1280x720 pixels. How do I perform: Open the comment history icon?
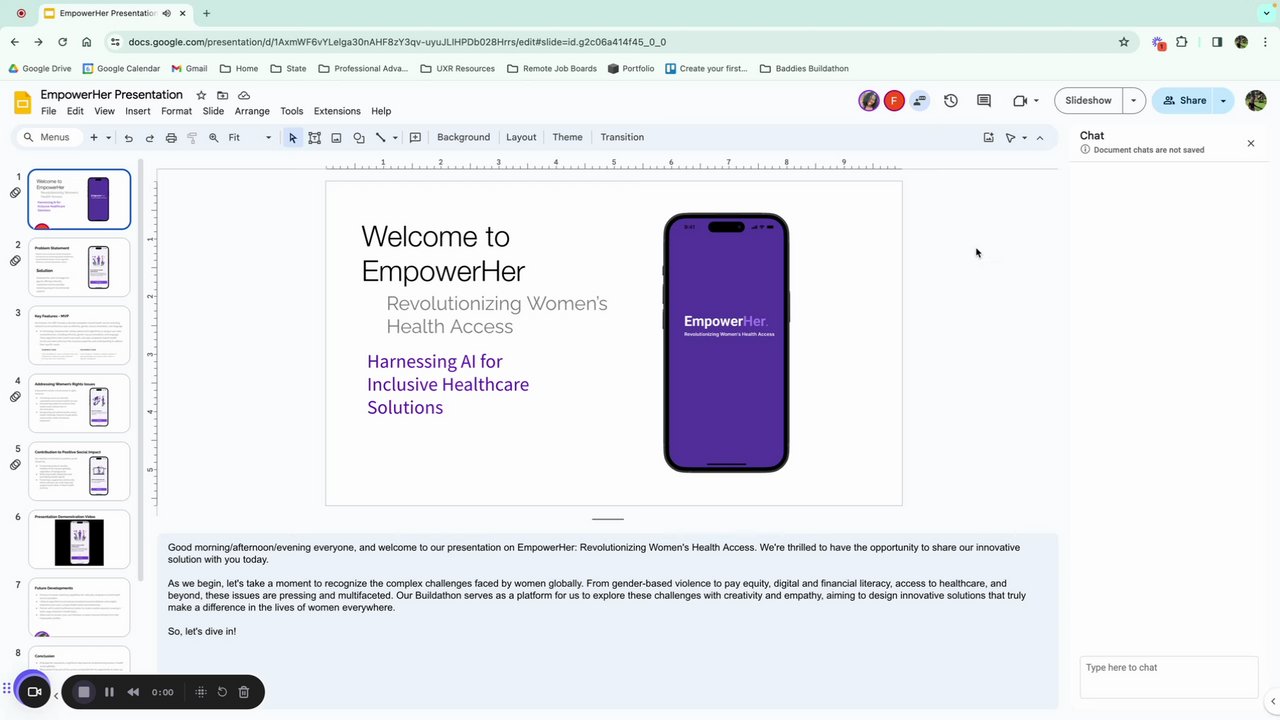coord(984,101)
